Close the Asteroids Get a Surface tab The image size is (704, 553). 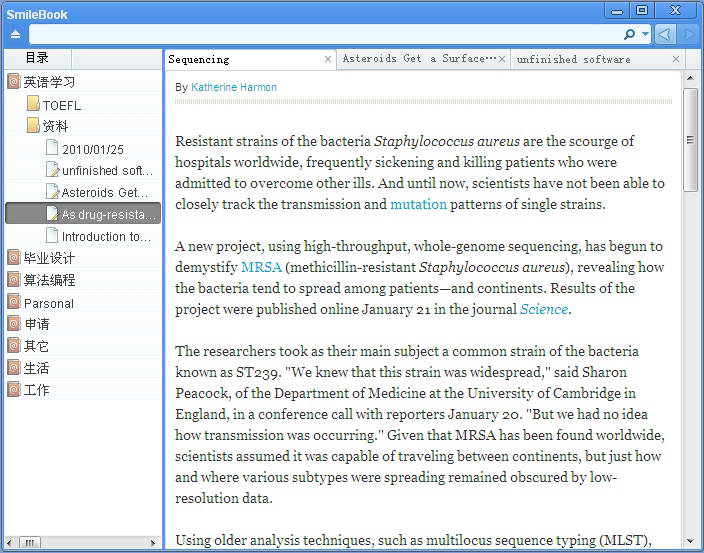click(502, 59)
